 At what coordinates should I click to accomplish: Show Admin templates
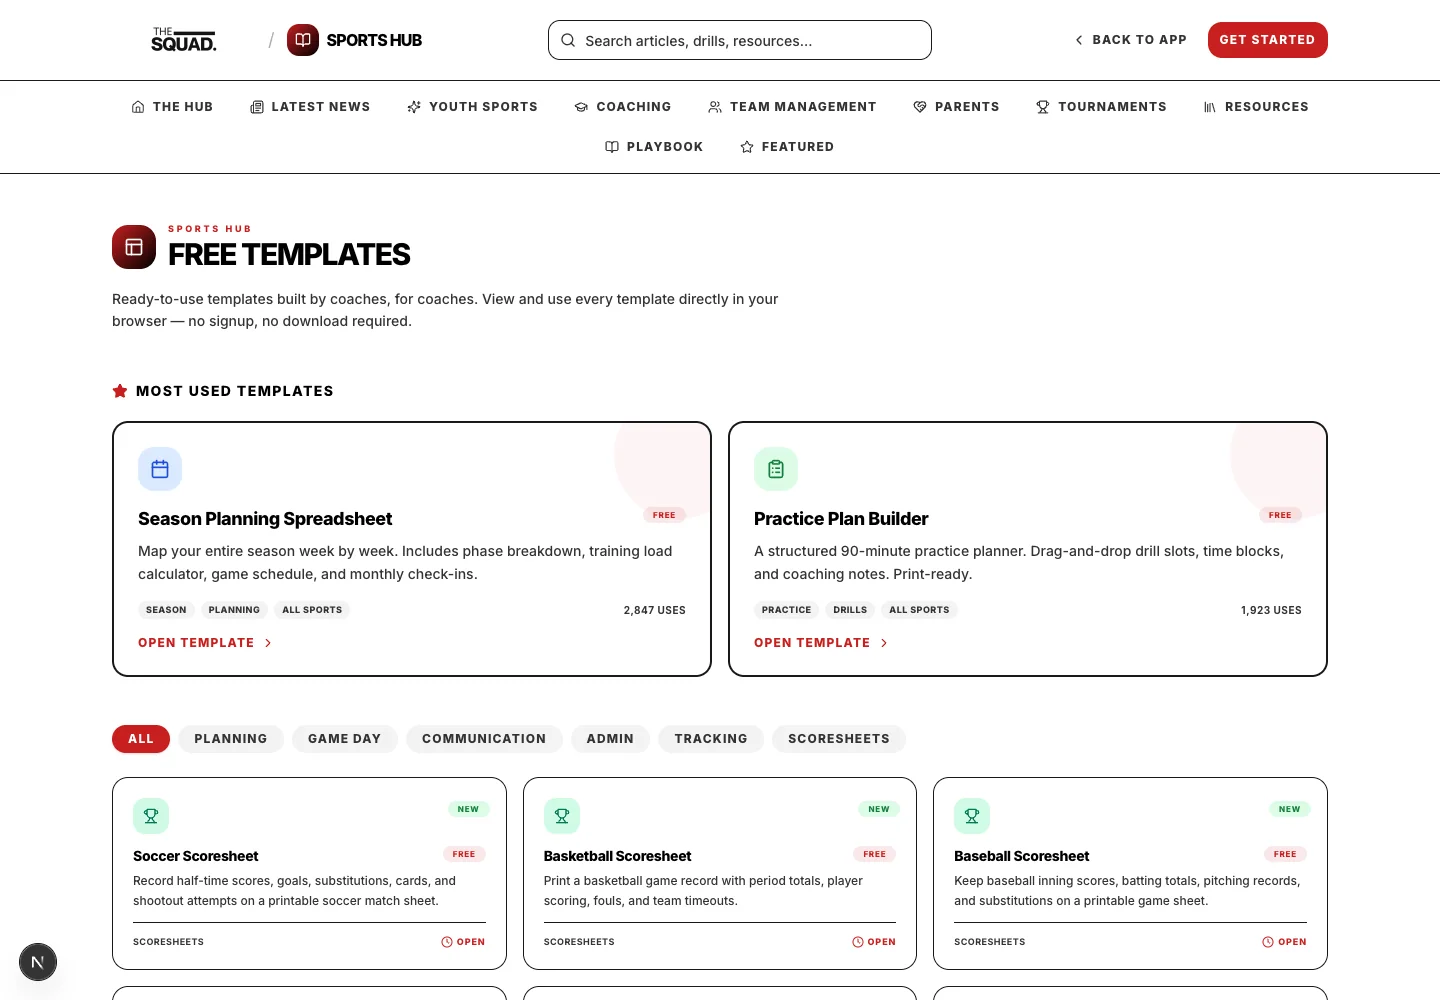[x=610, y=739]
